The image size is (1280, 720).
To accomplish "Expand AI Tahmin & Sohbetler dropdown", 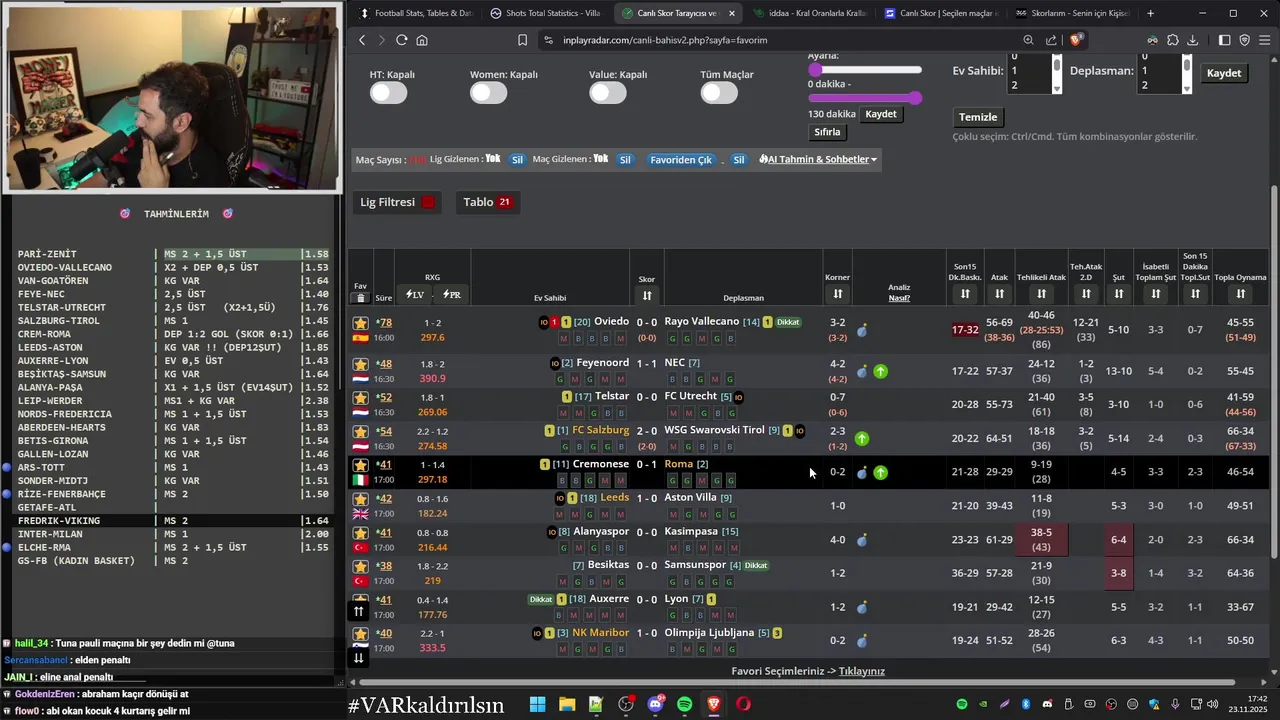I will (x=818, y=159).
